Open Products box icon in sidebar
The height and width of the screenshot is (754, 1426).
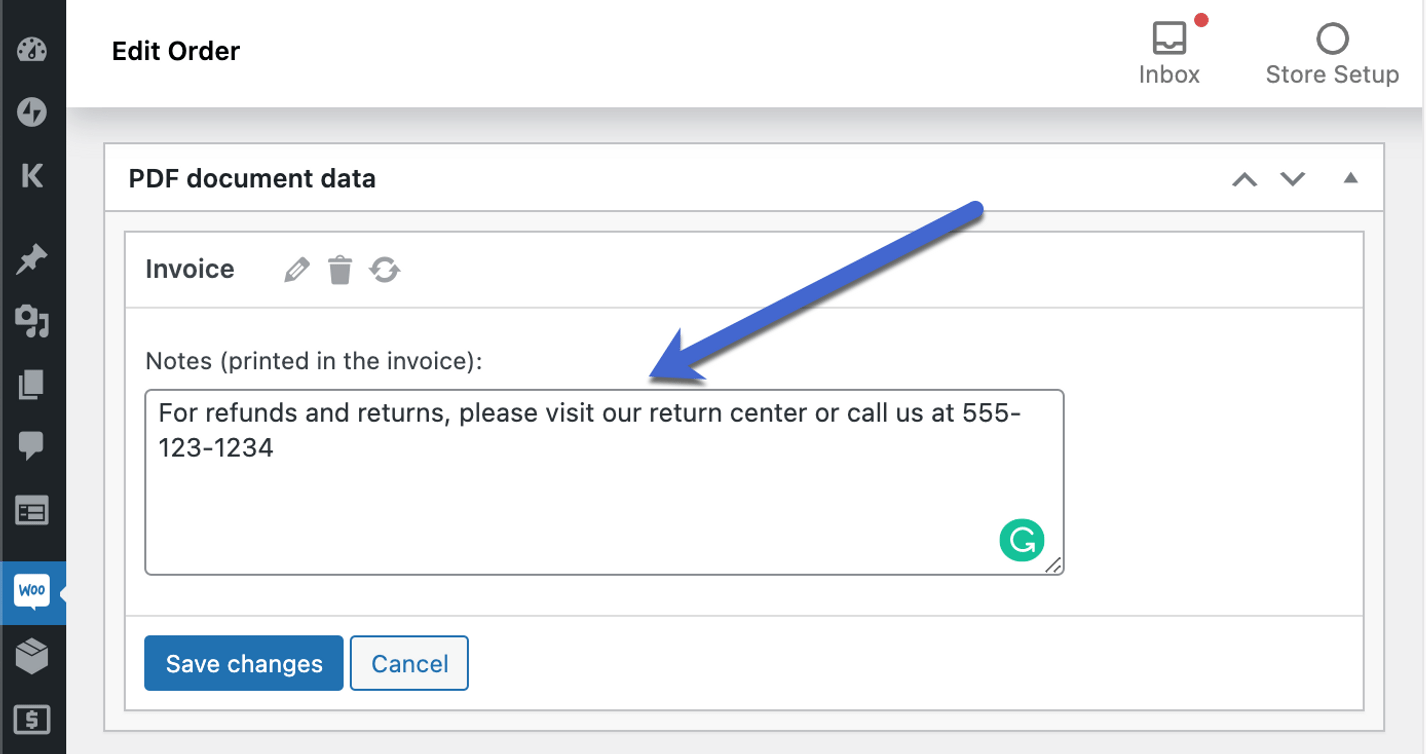pyautogui.click(x=32, y=656)
